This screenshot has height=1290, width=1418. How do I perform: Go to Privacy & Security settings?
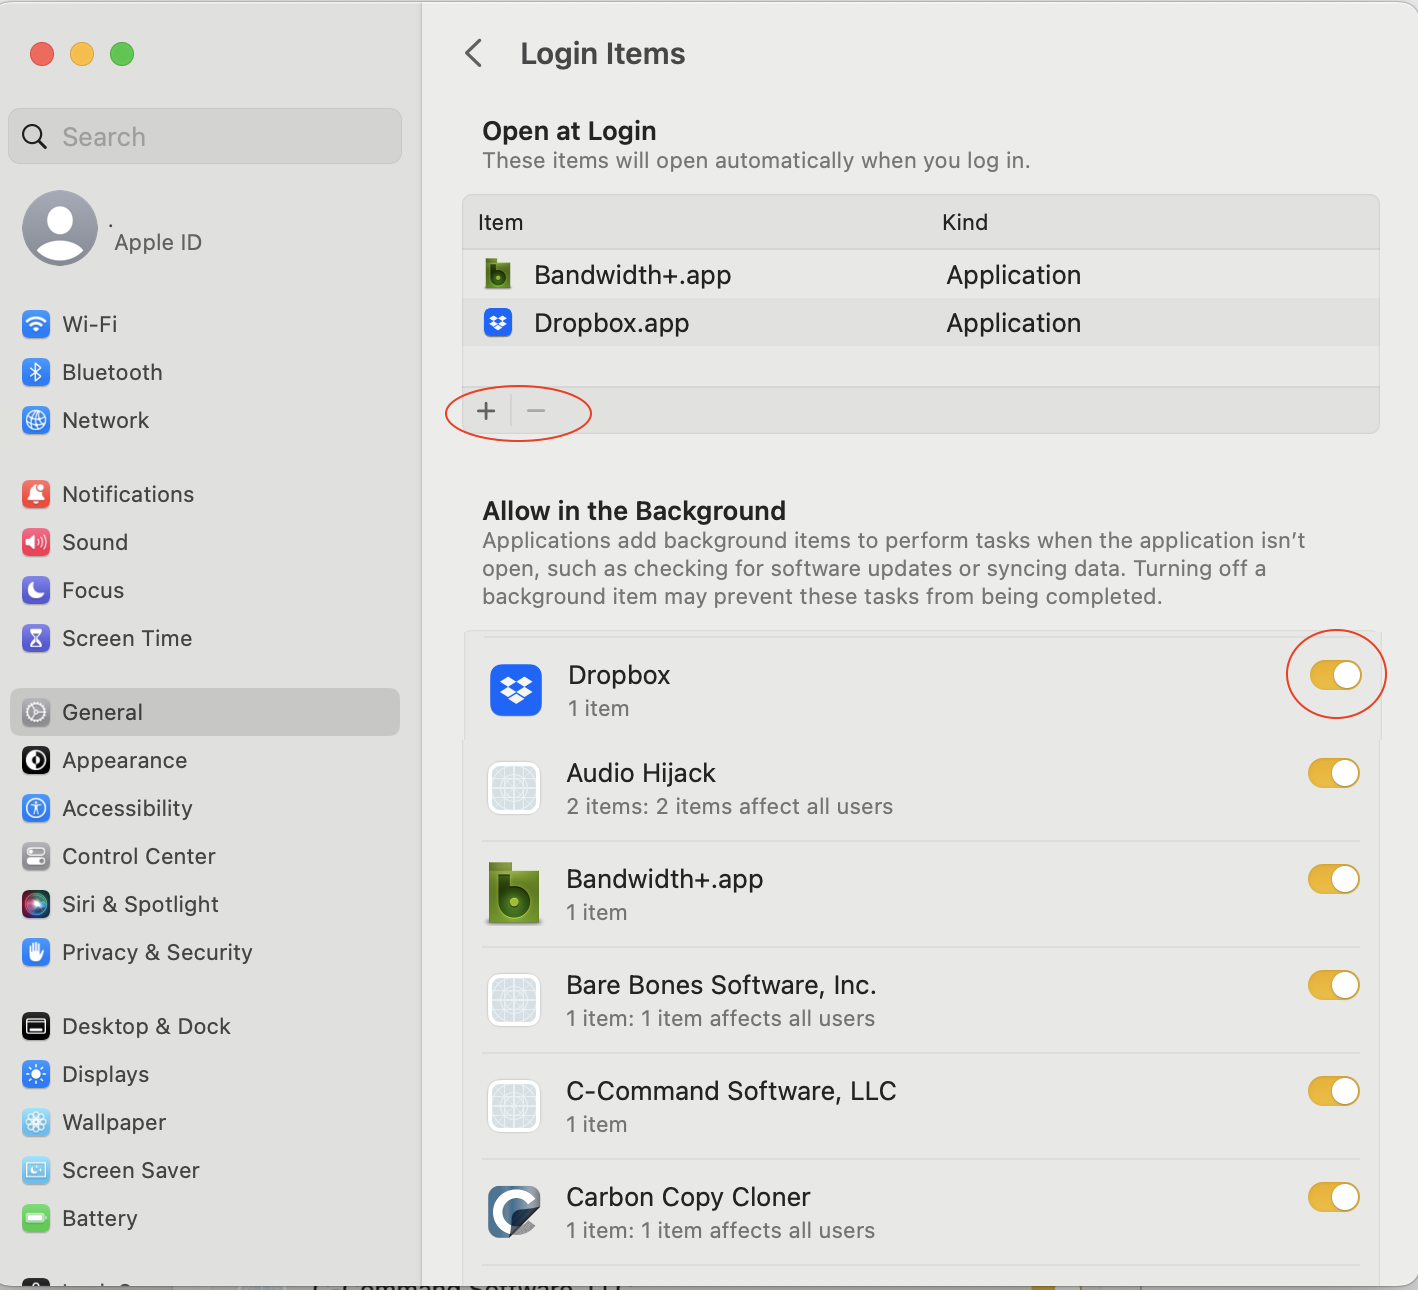(x=205, y=952)
